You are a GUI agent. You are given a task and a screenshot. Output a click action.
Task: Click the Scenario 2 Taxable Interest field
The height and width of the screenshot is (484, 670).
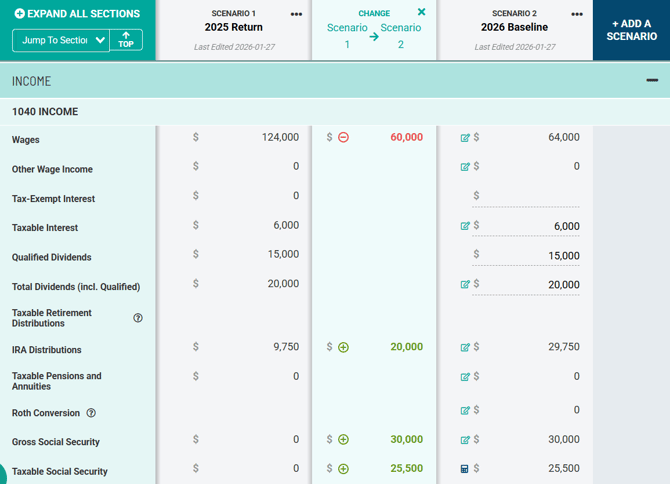(x=530, y=226)
